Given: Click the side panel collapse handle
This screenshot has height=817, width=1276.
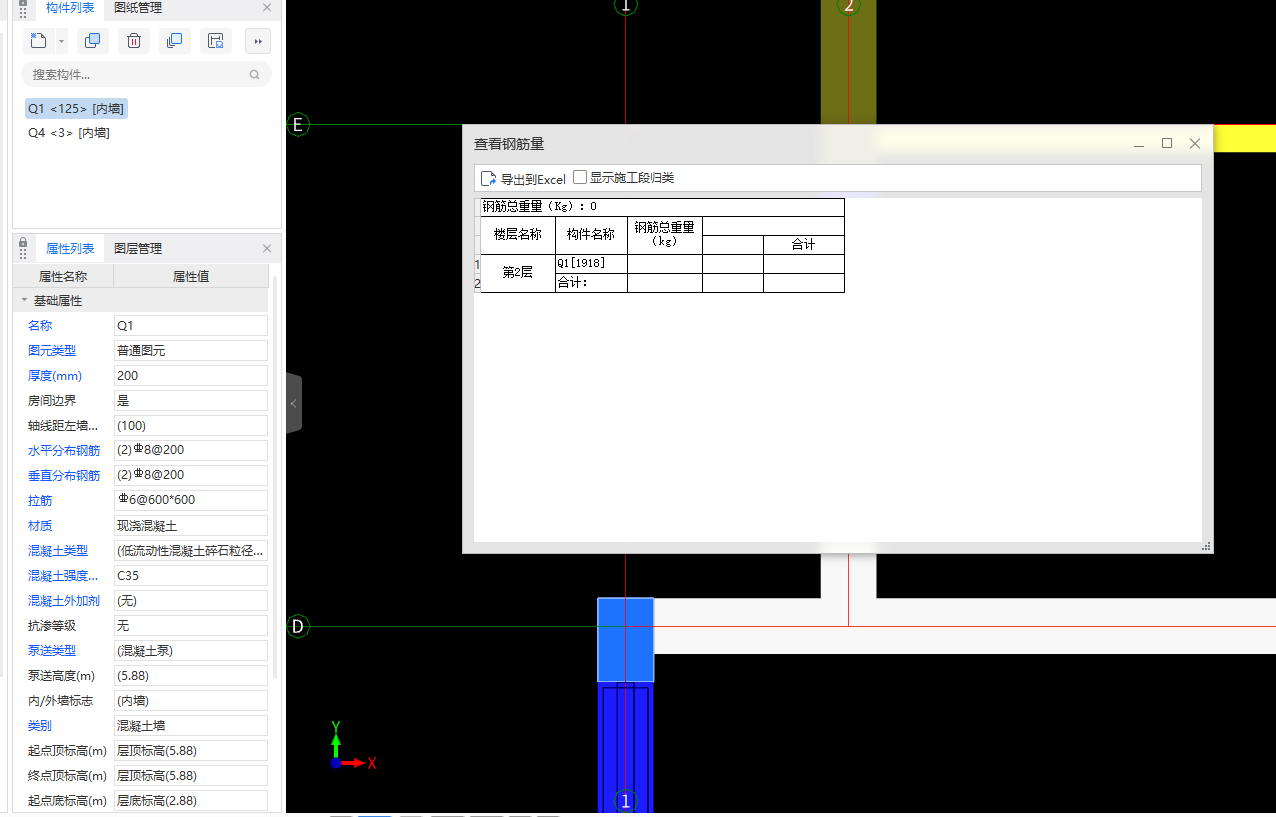Looking at the screenshot, I should (294, 403).
